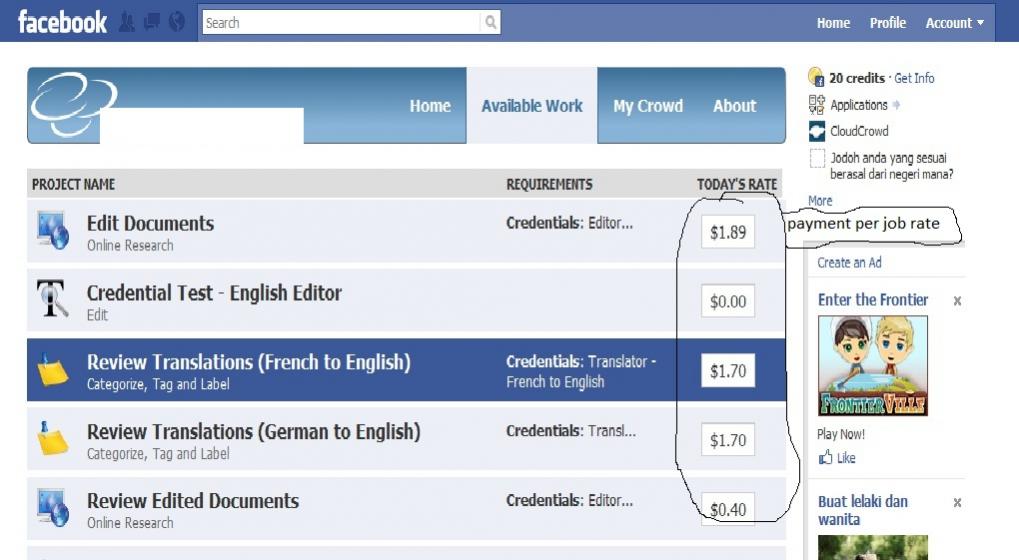Screen dimensions: 1019x560
Task: Click the Edit Documents project icon
Action: [x=53, y=230]
